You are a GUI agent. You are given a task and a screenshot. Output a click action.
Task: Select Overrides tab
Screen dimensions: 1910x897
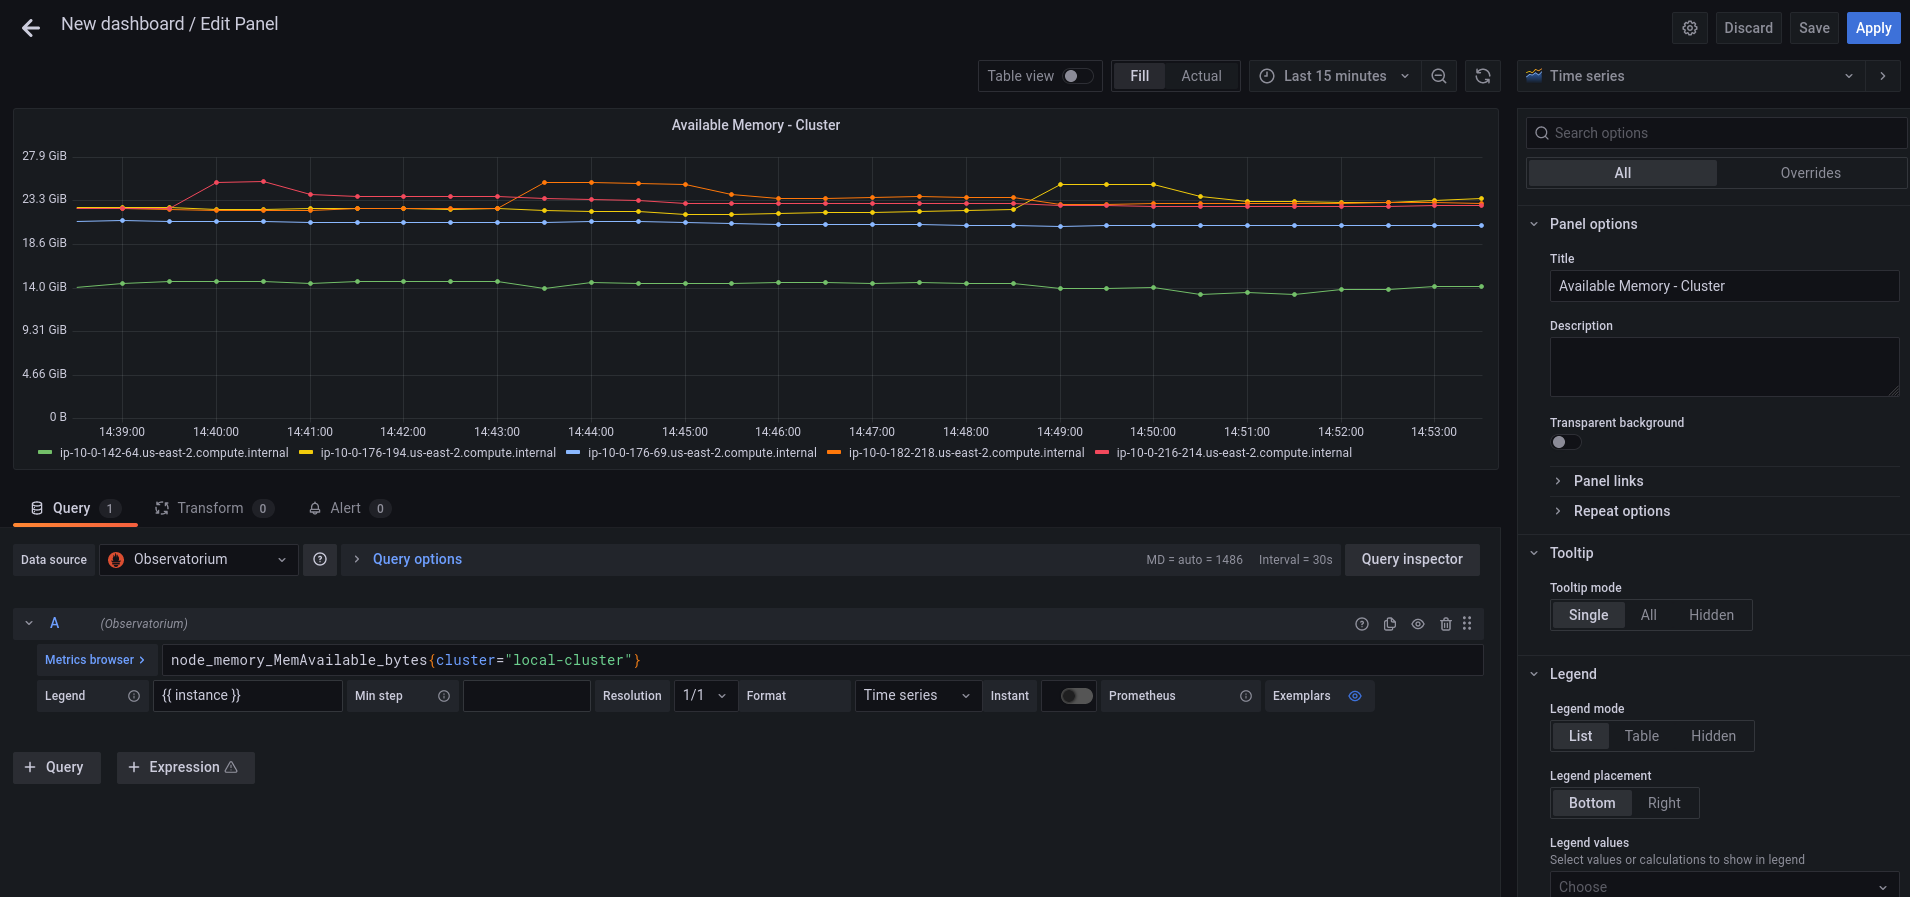tap(1810, 173)
